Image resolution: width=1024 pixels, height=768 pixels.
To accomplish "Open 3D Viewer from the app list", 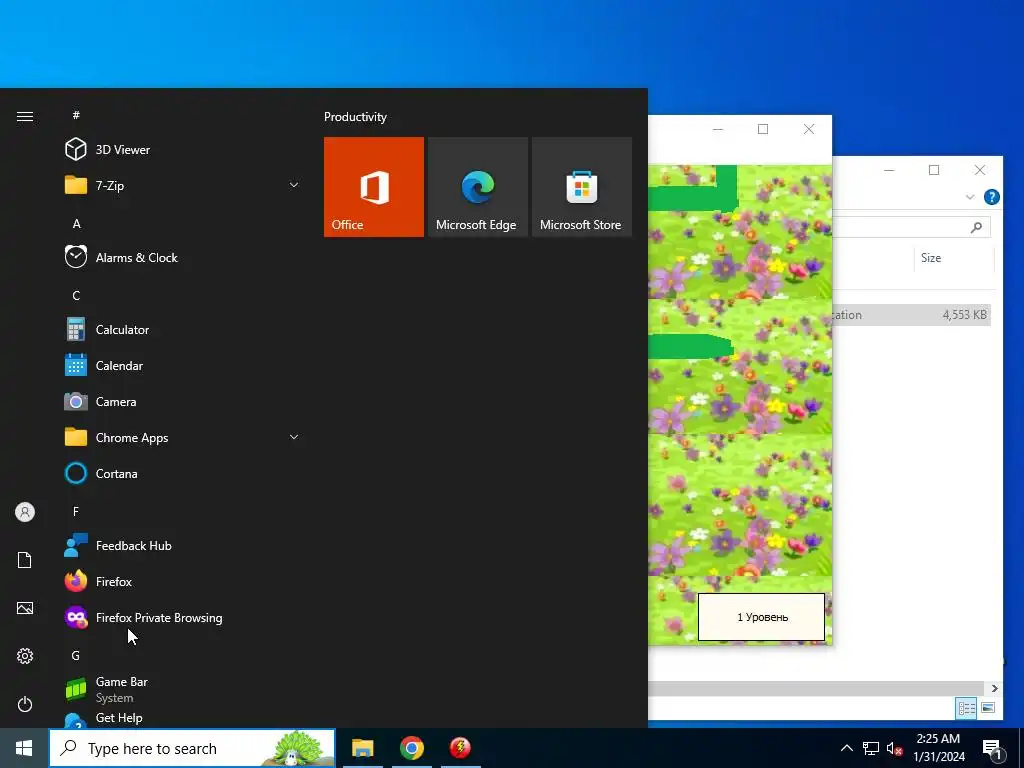I will coord(183,150).
